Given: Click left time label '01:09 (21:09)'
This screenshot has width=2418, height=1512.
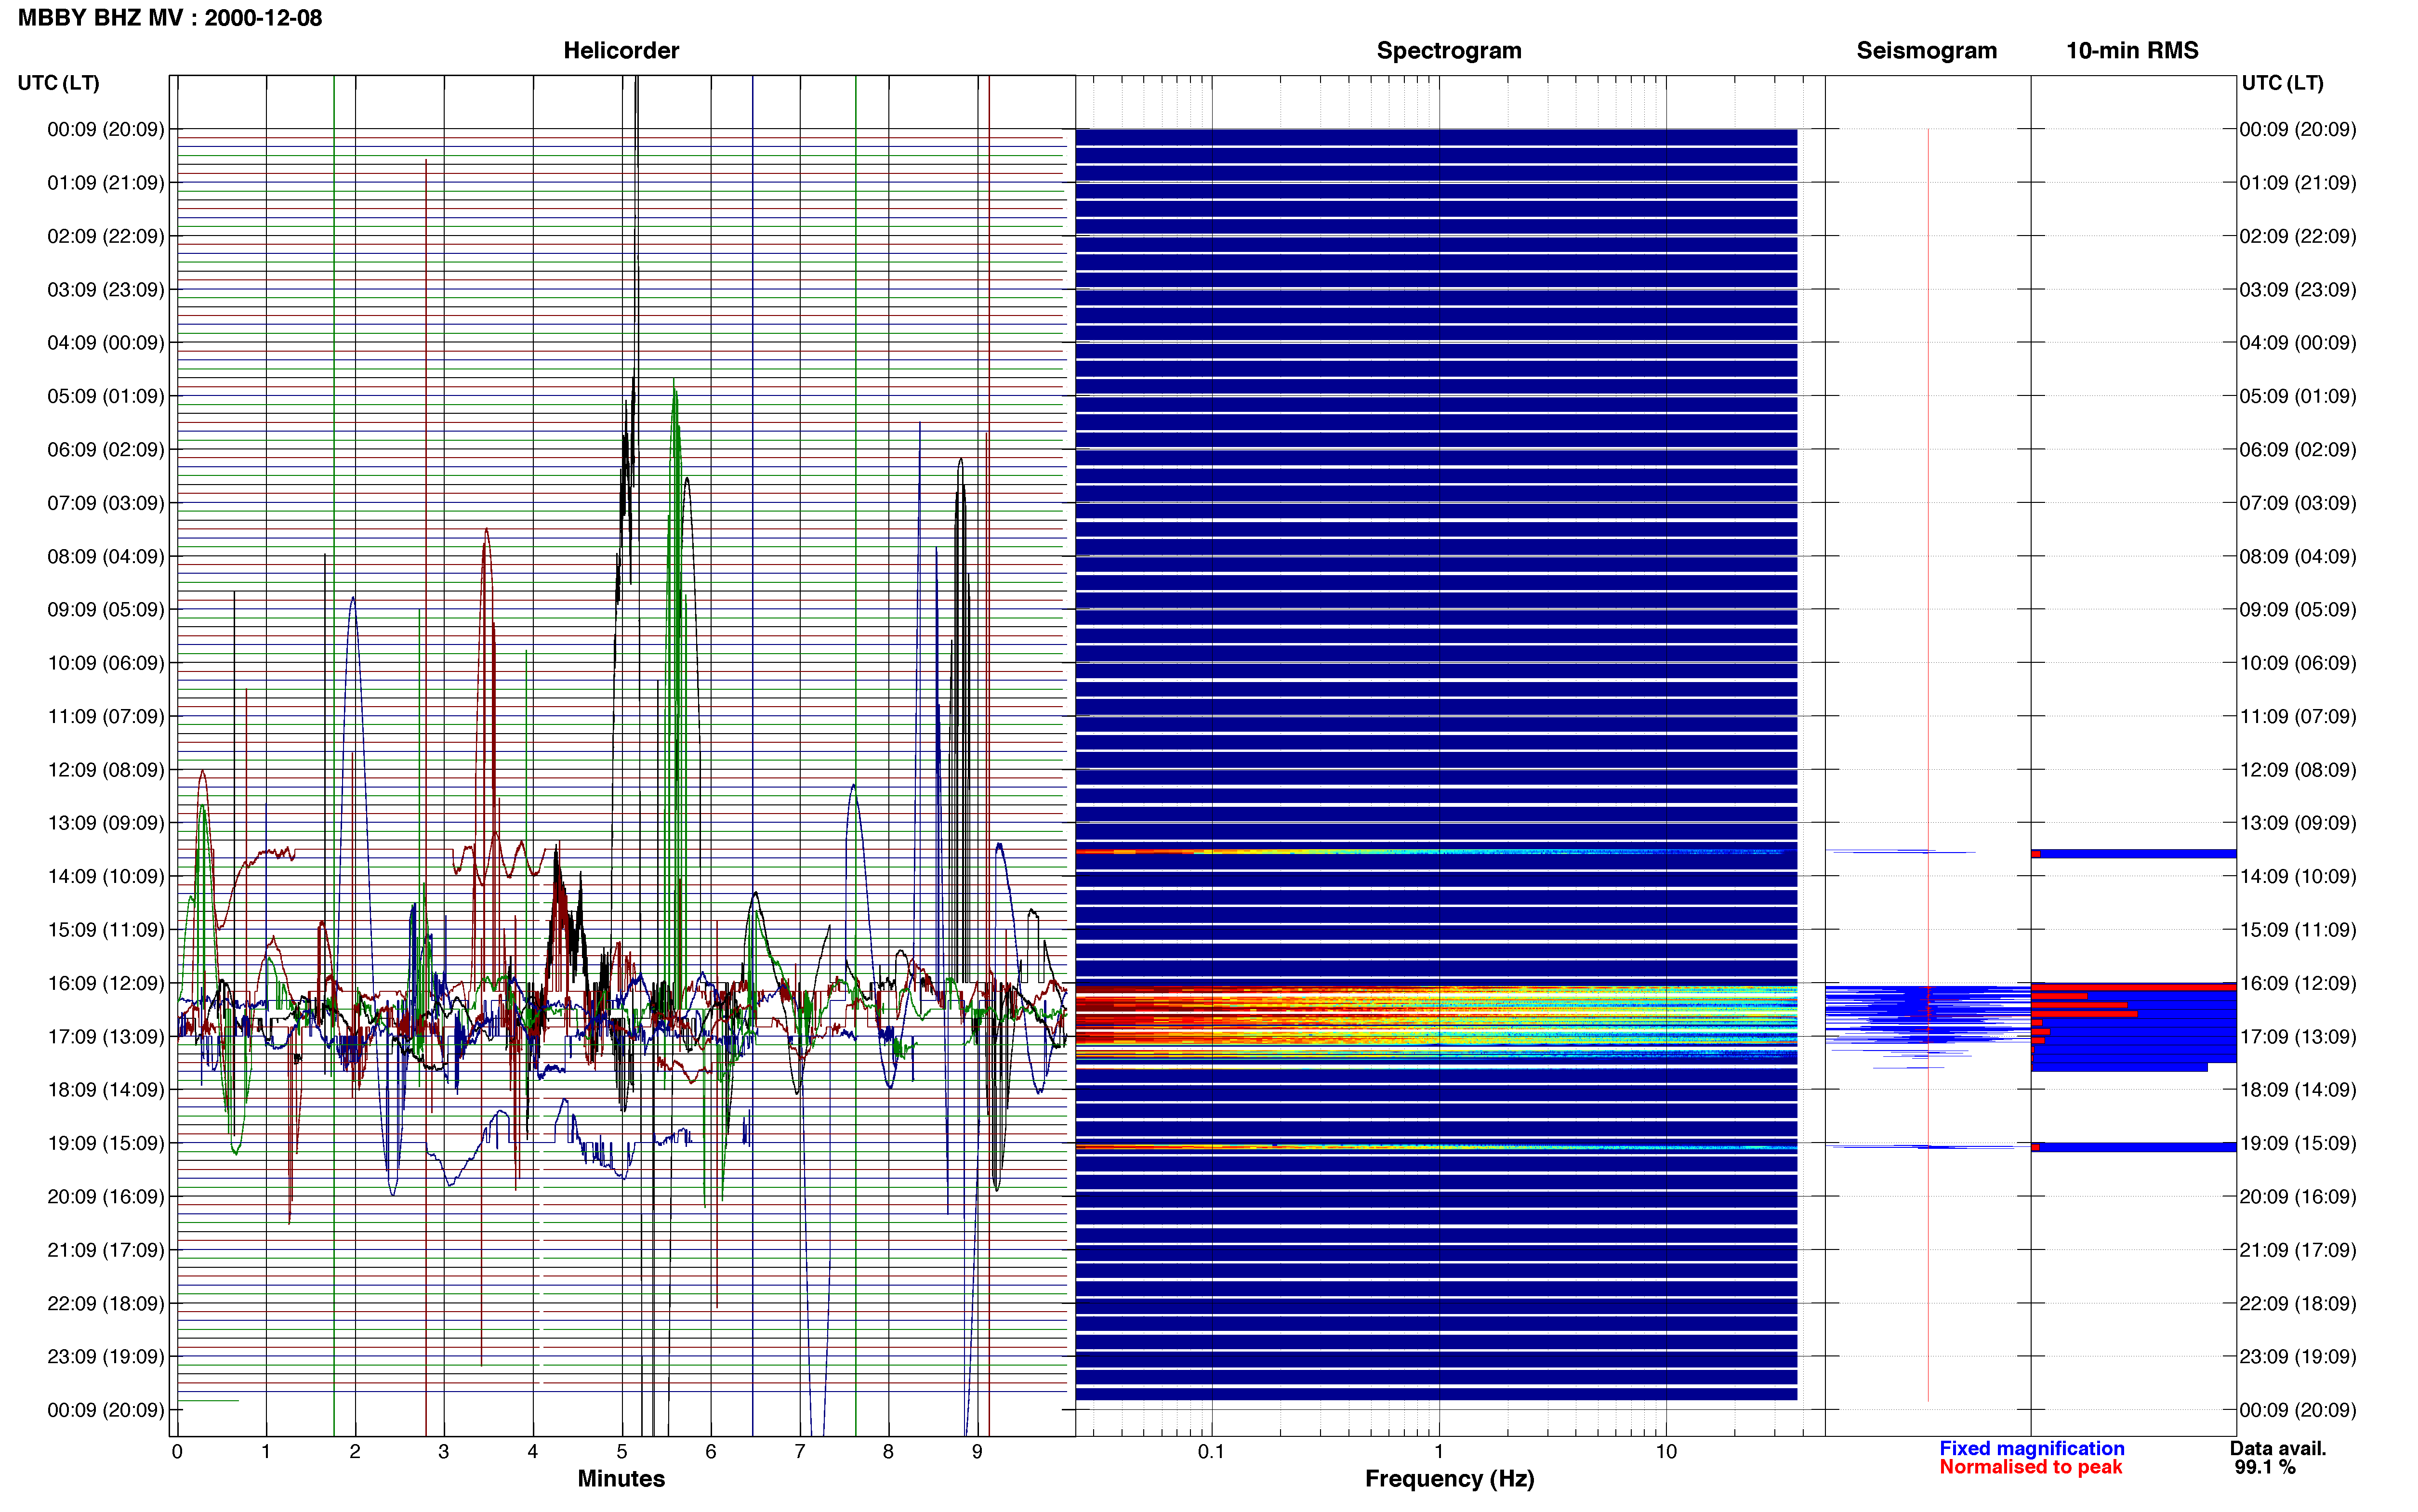Looking at the screenshot, I should pyautogui.click(x=106, y=183).
